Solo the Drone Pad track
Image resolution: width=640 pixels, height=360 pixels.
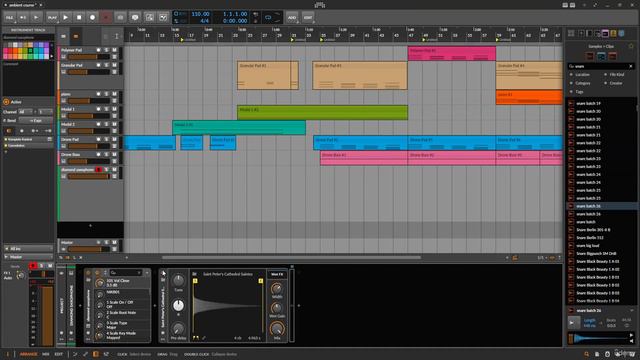click(107, 139)
